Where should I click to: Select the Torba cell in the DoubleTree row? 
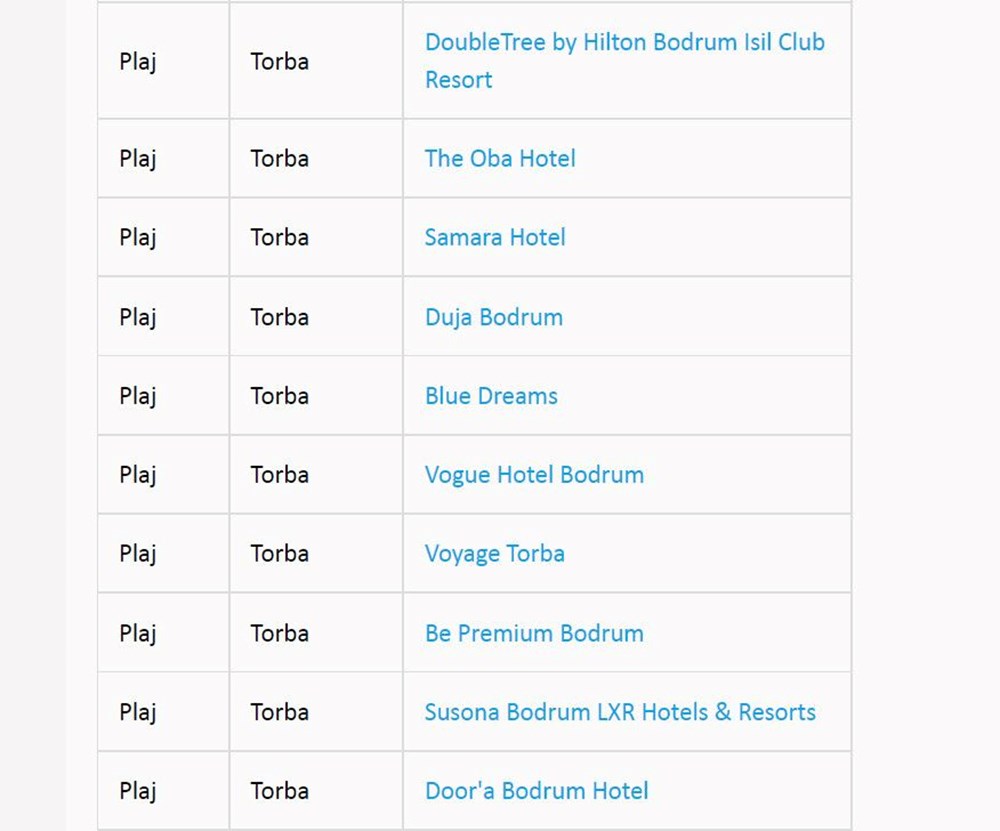(x=280, y=62)
